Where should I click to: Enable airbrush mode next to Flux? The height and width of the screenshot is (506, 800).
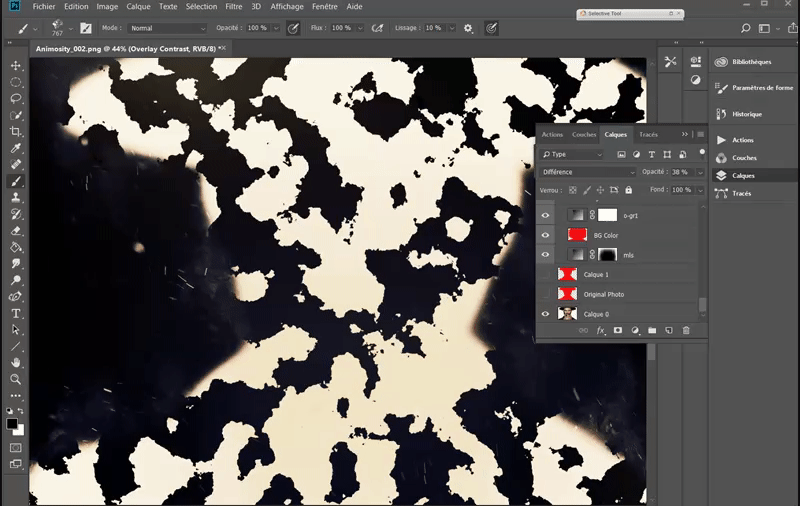click(377, 28)
